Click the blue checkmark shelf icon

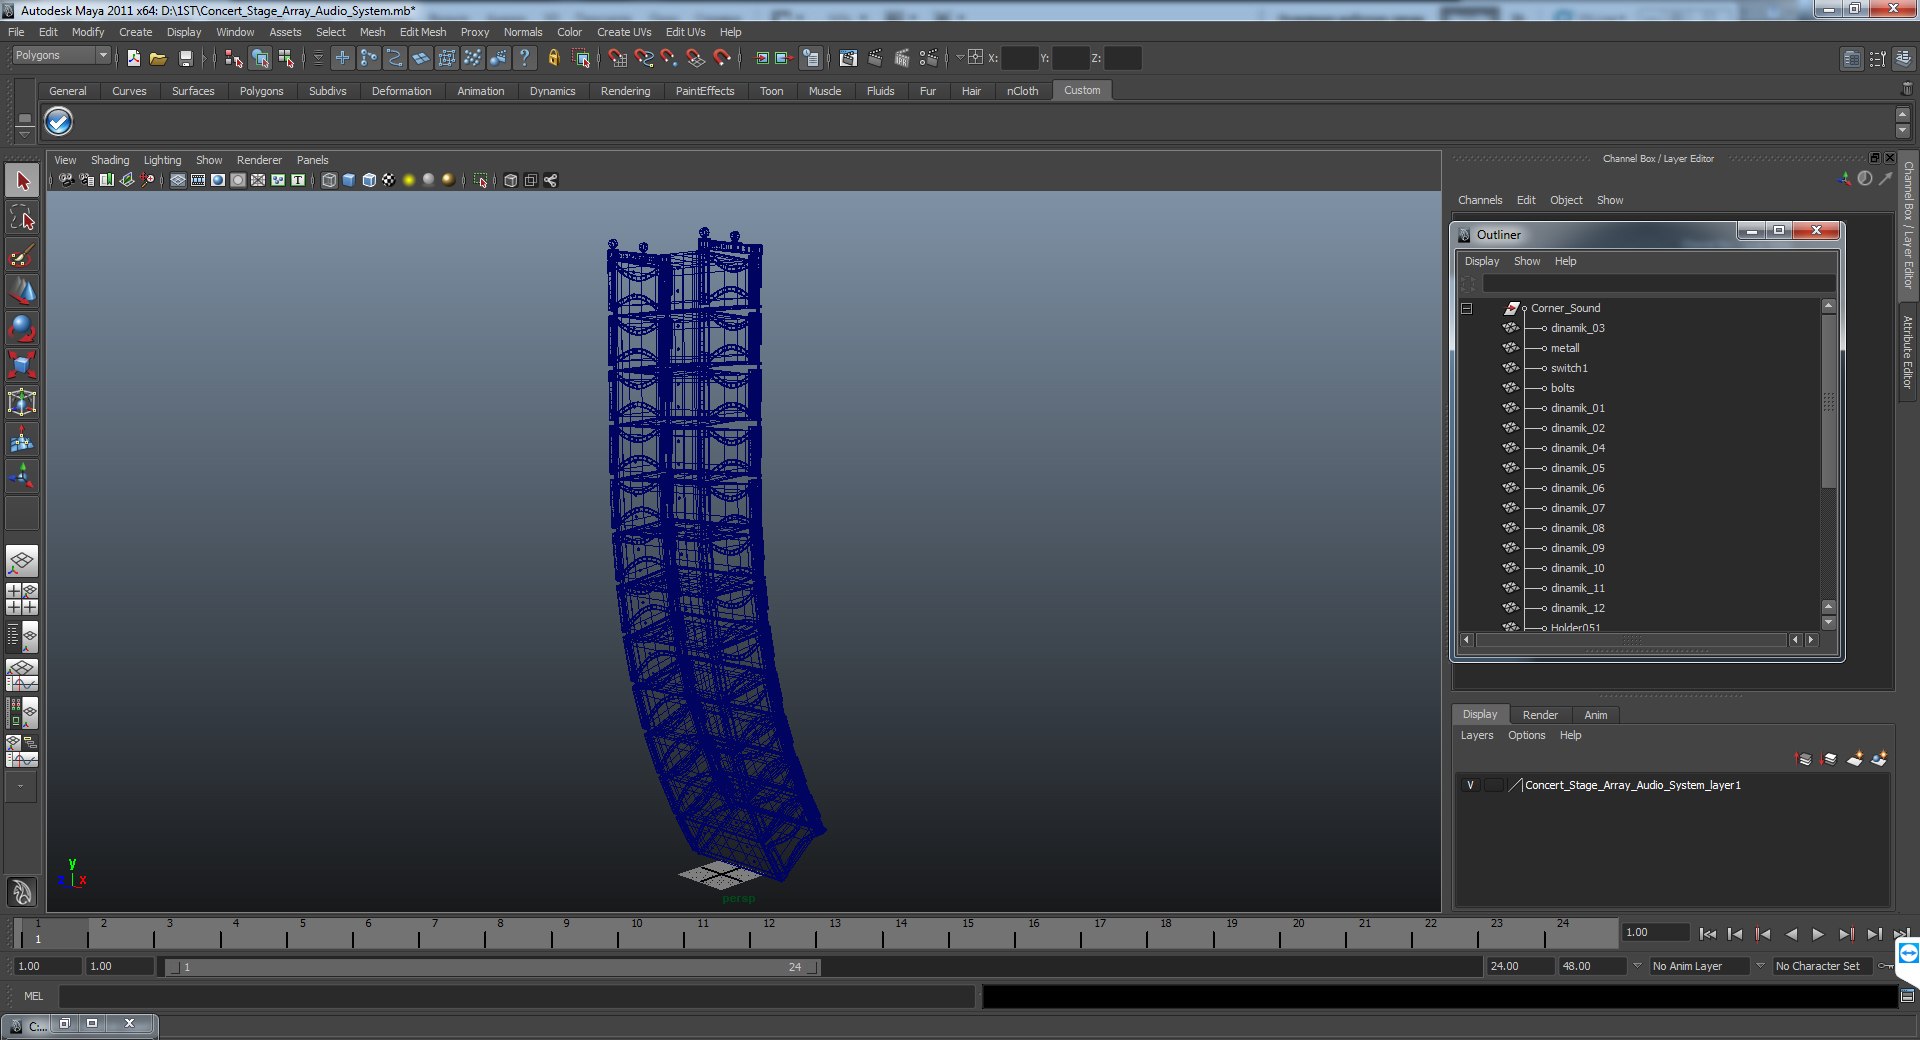(59, 122)
